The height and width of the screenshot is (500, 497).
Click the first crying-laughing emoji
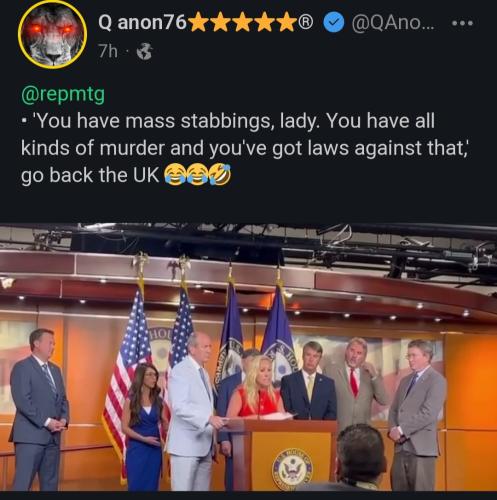pyautogui.click(x=176, y=175)
